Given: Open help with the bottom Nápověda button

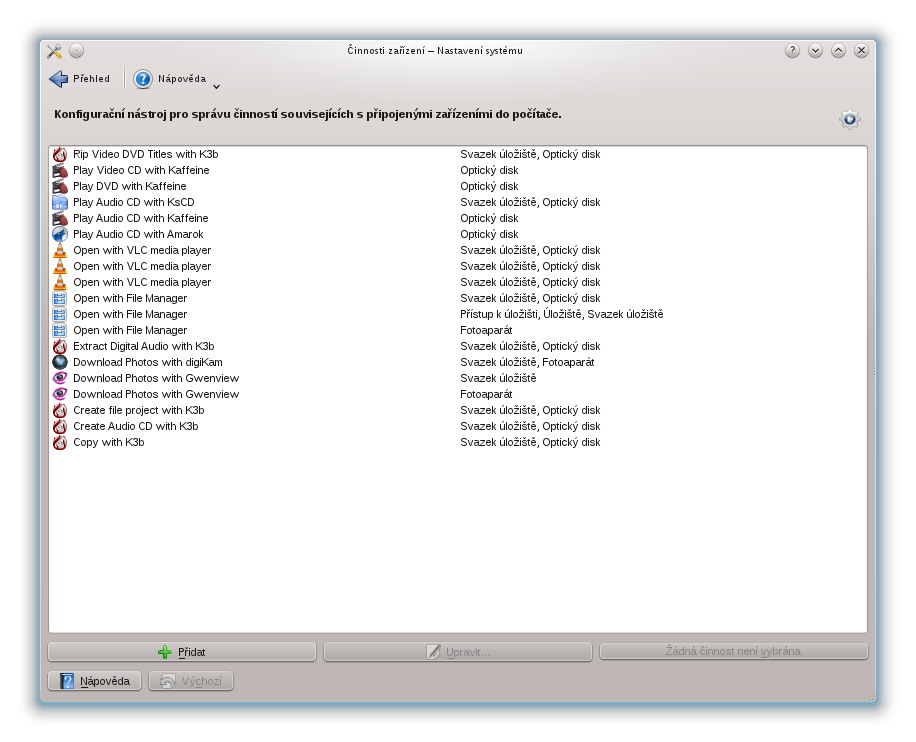Looking at the screenshot, I should tap(95, 681).
